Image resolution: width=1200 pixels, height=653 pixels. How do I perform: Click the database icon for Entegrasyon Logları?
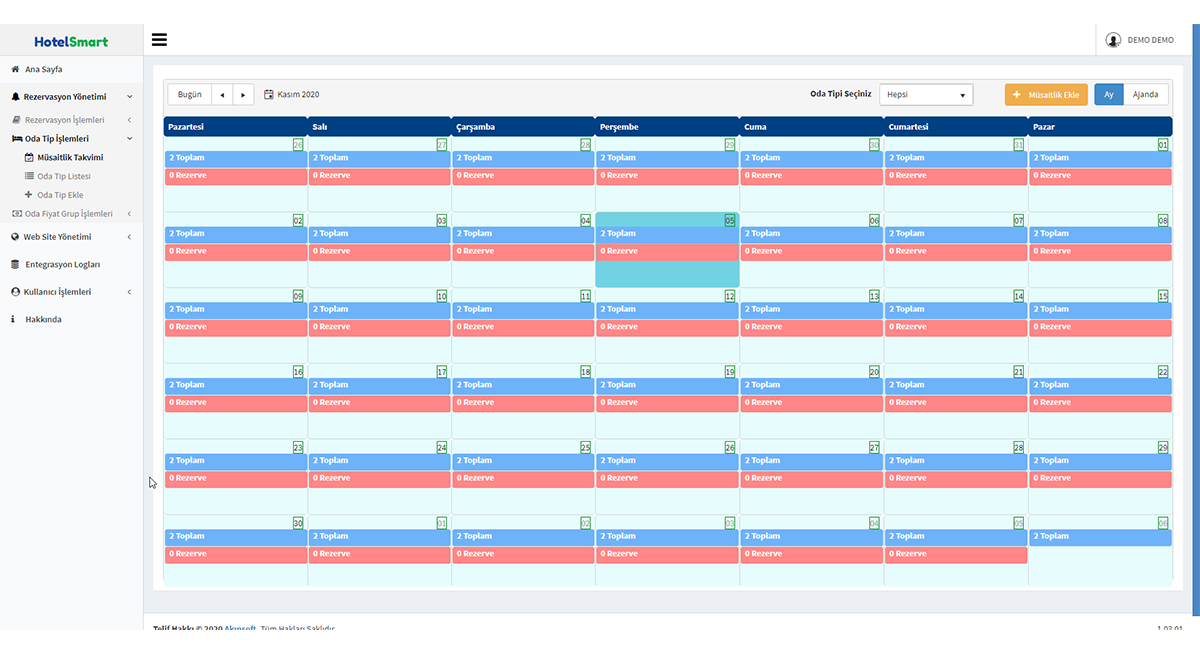[15, 265]
